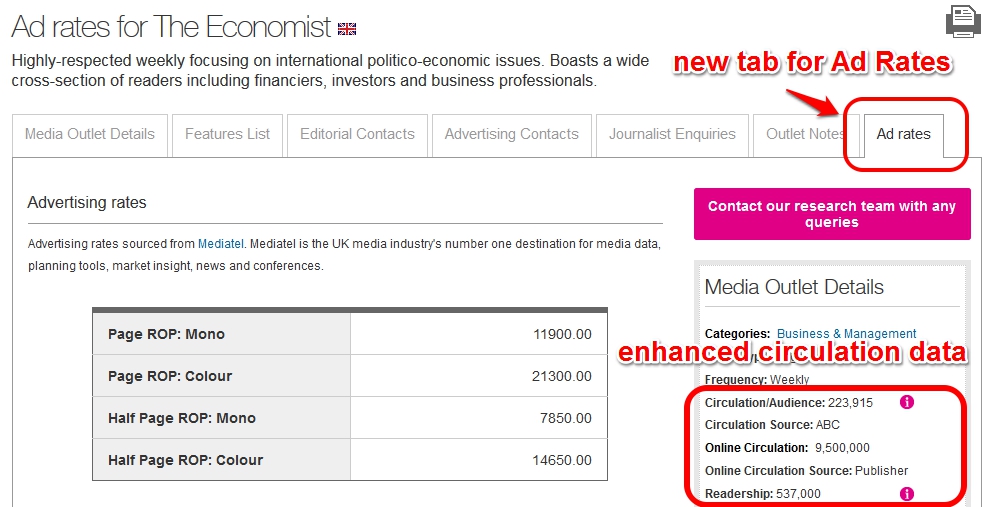Open the Business & Management category link

coord(847,334)
